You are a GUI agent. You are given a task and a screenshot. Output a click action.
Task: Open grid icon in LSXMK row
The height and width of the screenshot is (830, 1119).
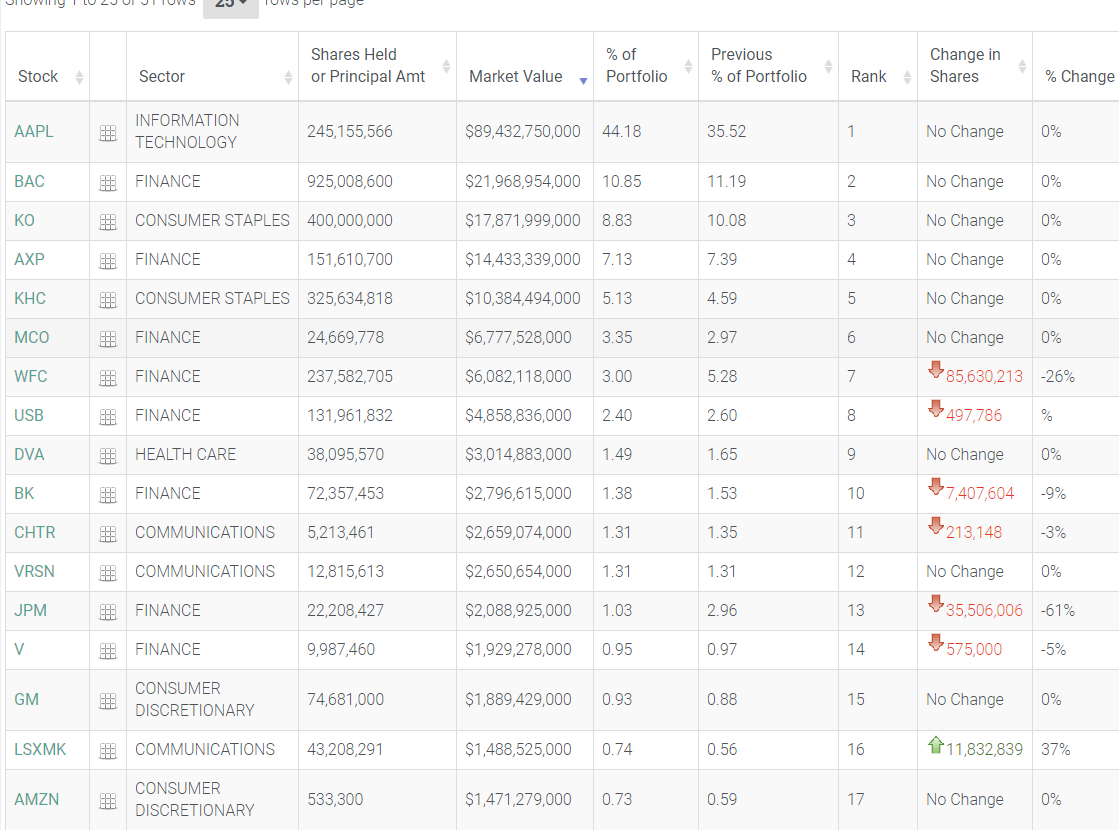click(x=108, y=751)
